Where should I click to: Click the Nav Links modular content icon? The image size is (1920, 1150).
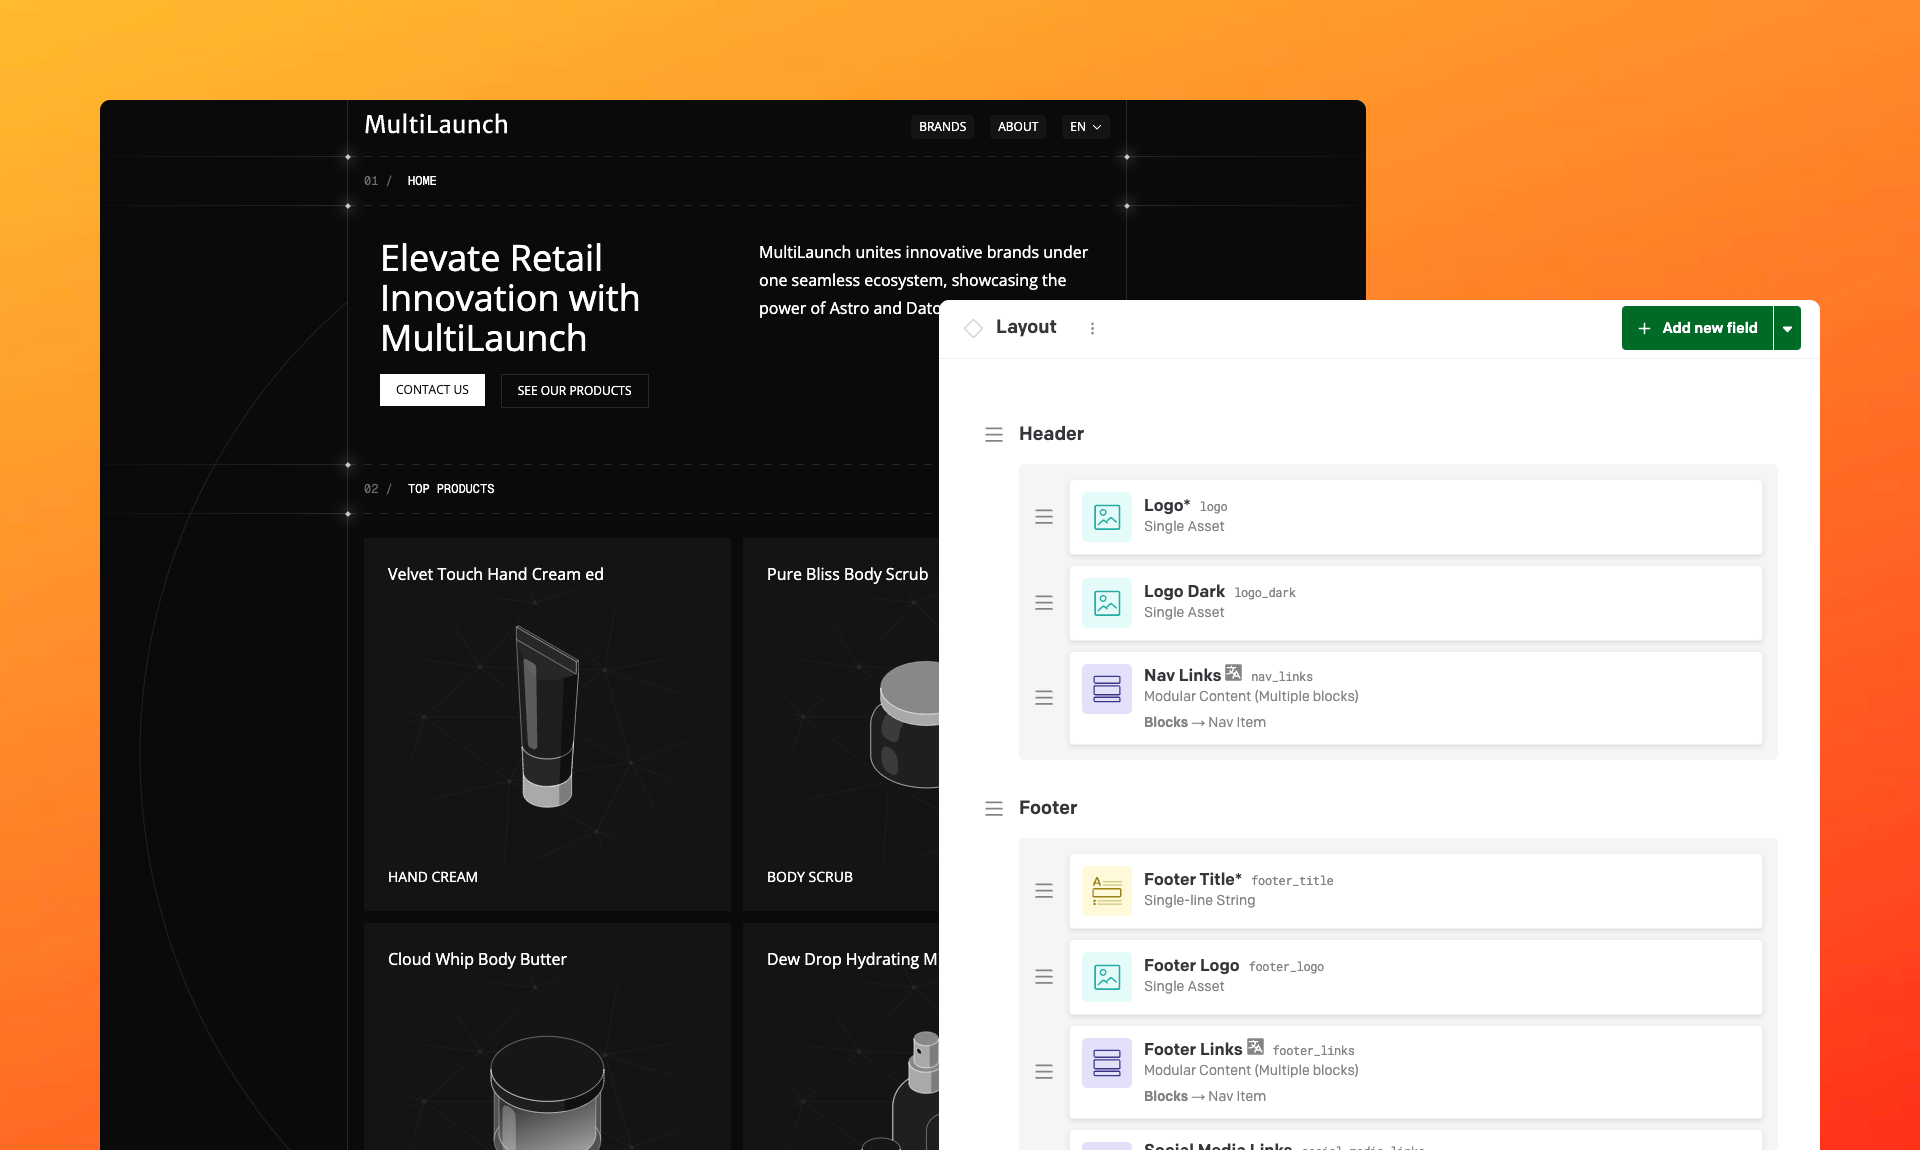point(1106,689)
